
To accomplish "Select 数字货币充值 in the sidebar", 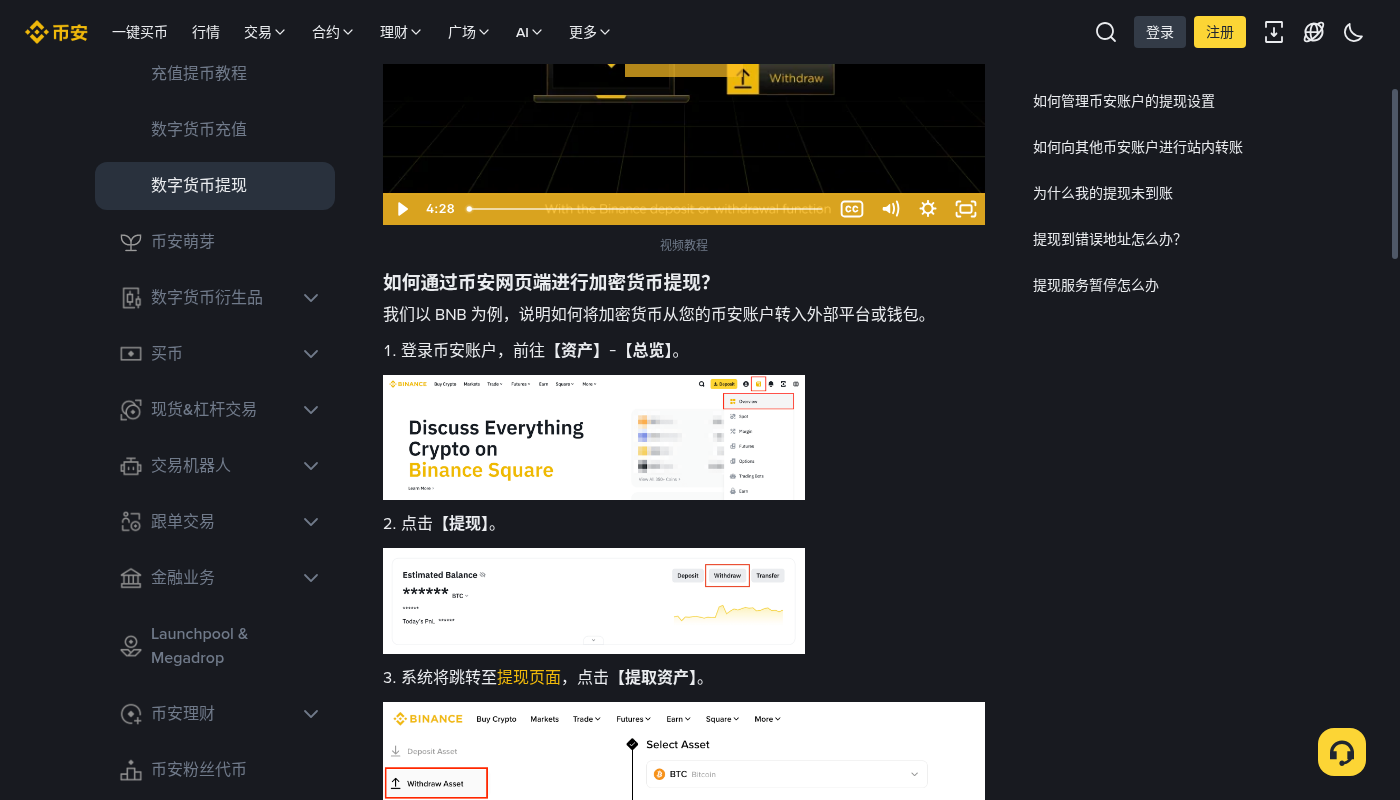I will click(x=199, y=129).
